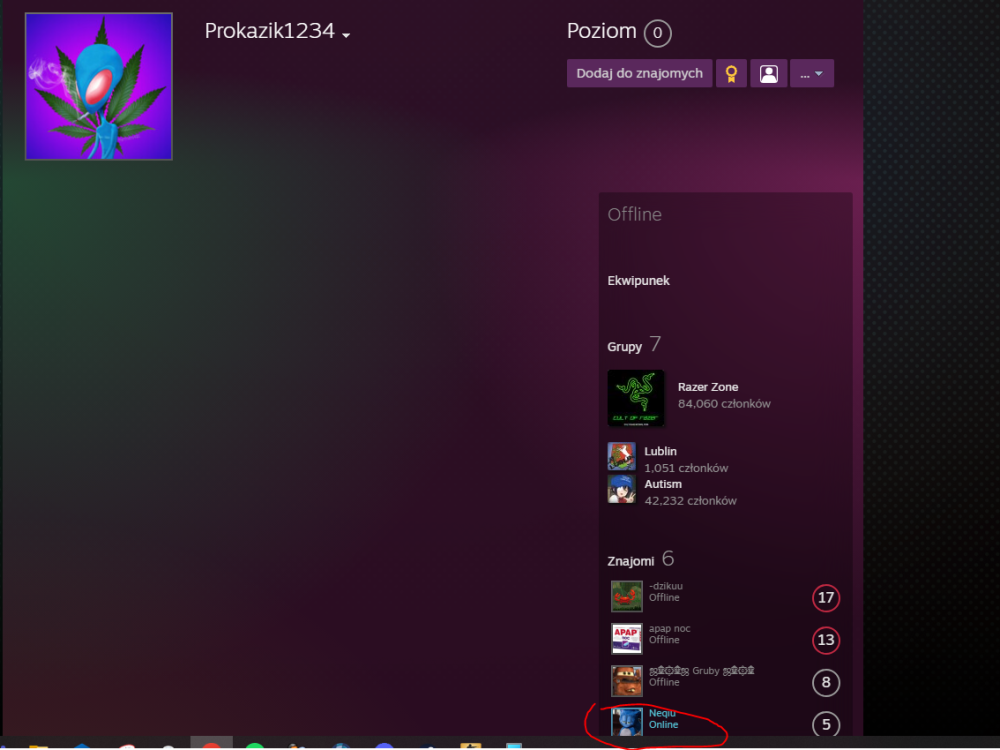Open the Grupy groups list link

click(x=624, y=347)
